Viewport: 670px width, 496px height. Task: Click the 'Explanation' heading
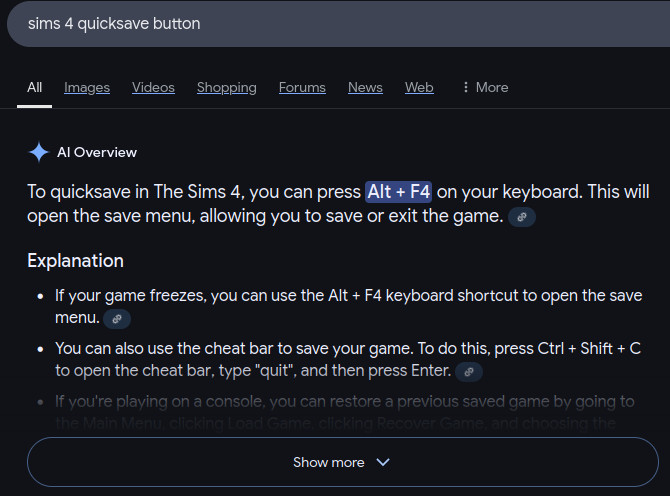coord(76,261)
